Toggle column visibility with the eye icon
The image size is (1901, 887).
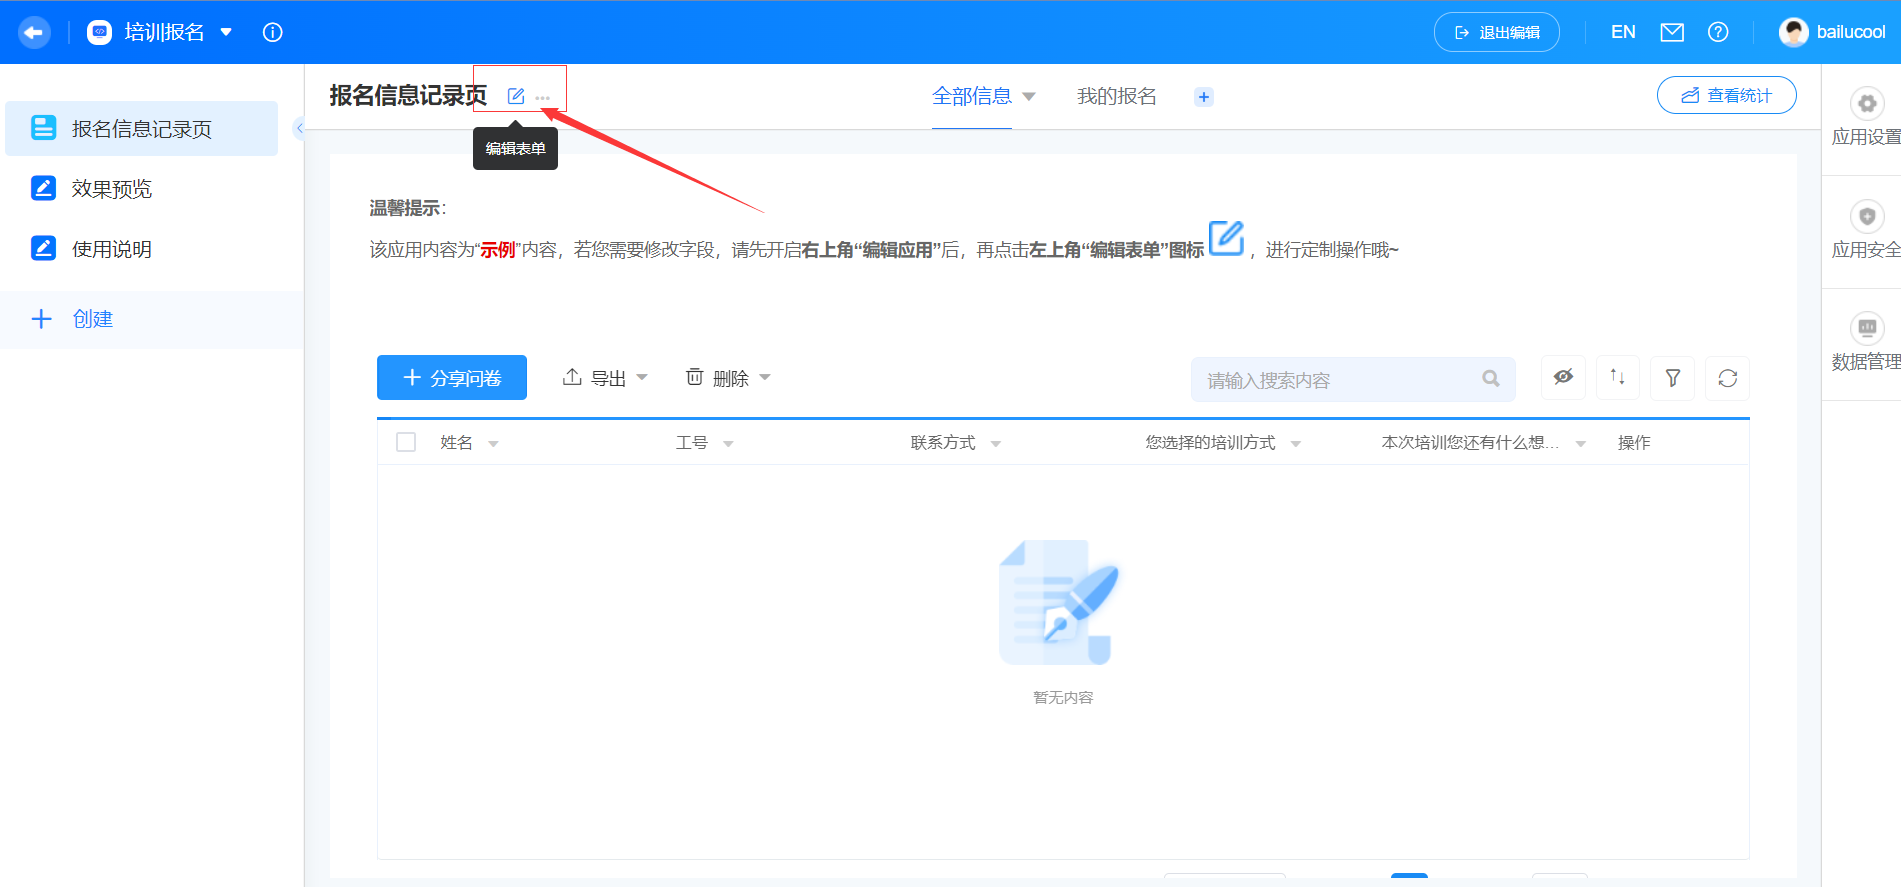1563,378
